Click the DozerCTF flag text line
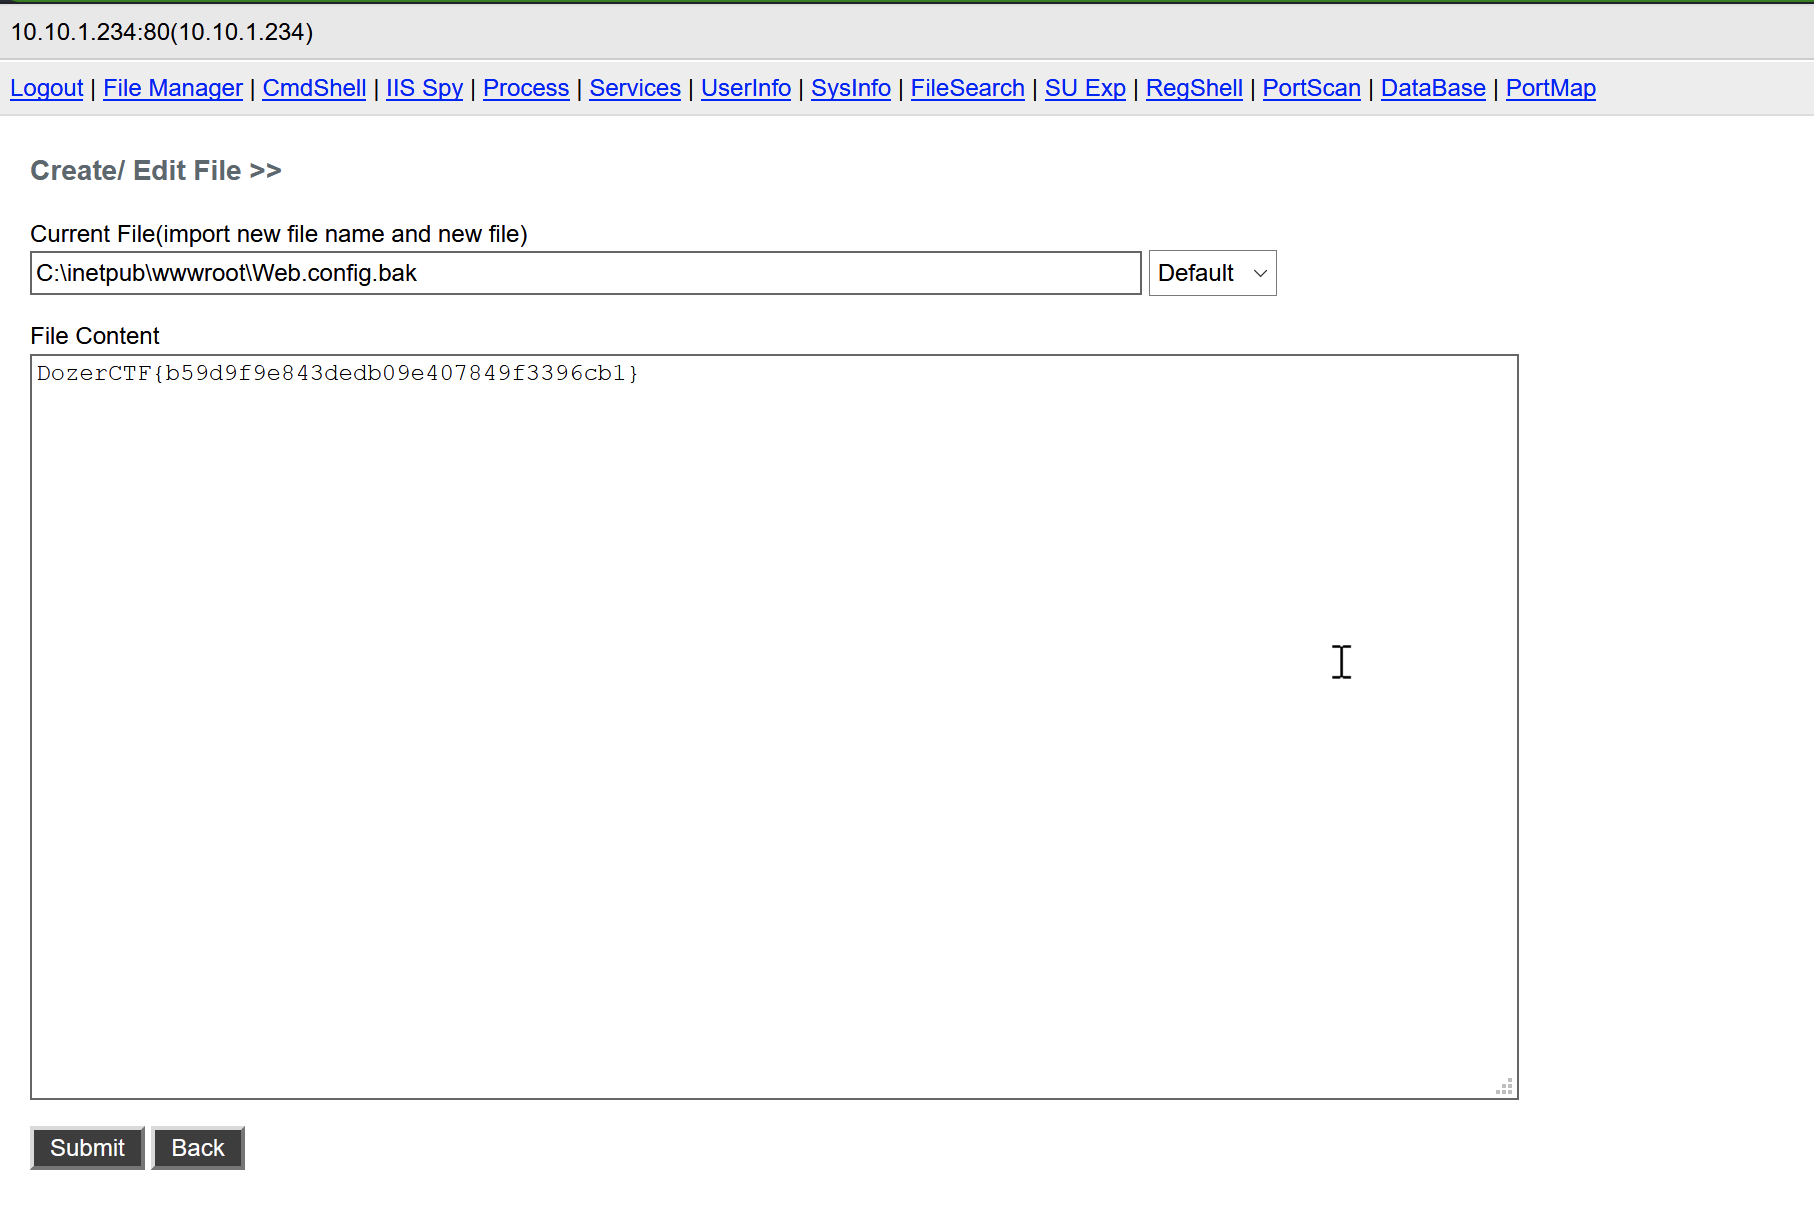Screen dimensions: 1814x1222 click(338, 373)
